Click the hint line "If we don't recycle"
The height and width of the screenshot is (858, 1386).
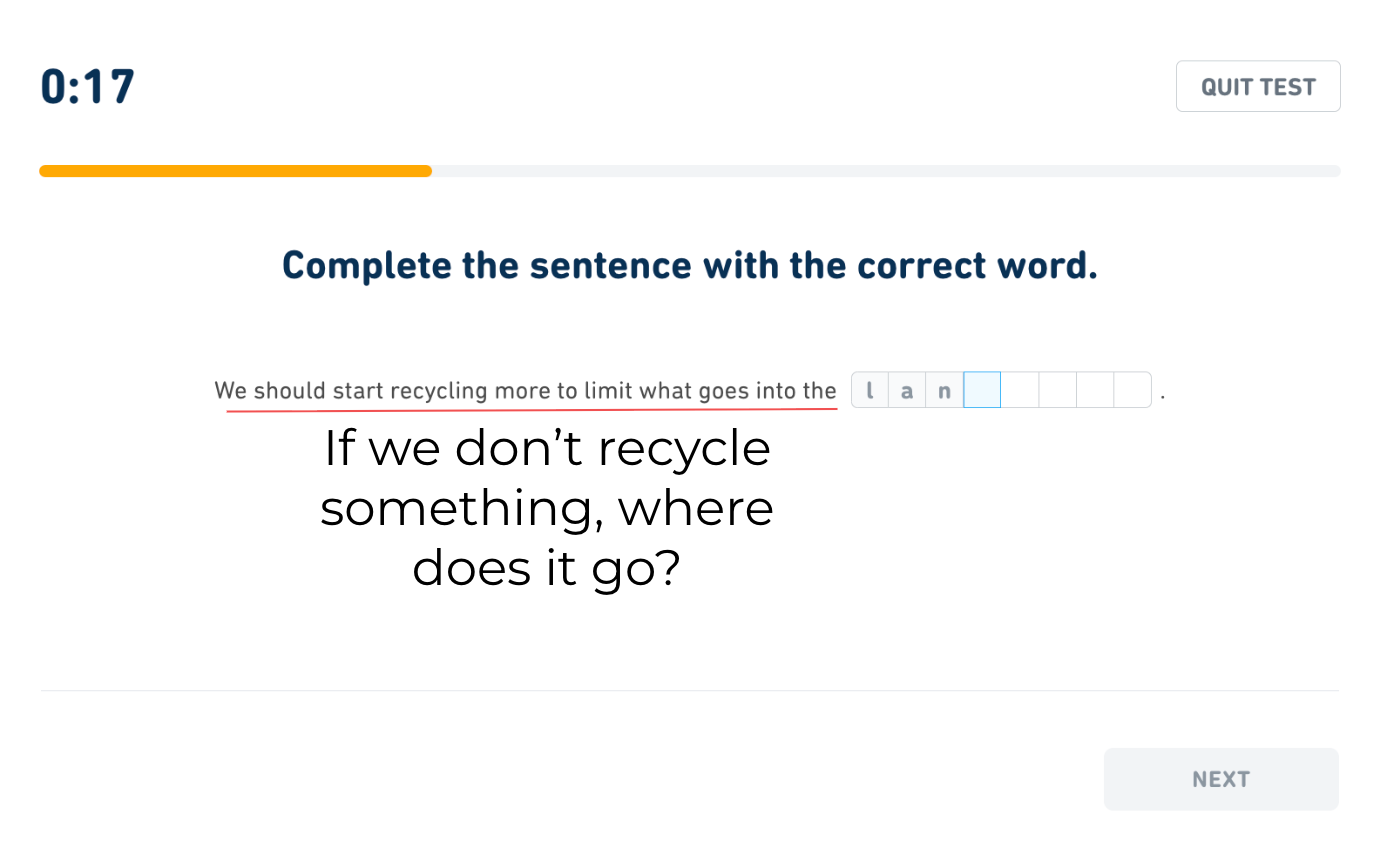point(547,450)
